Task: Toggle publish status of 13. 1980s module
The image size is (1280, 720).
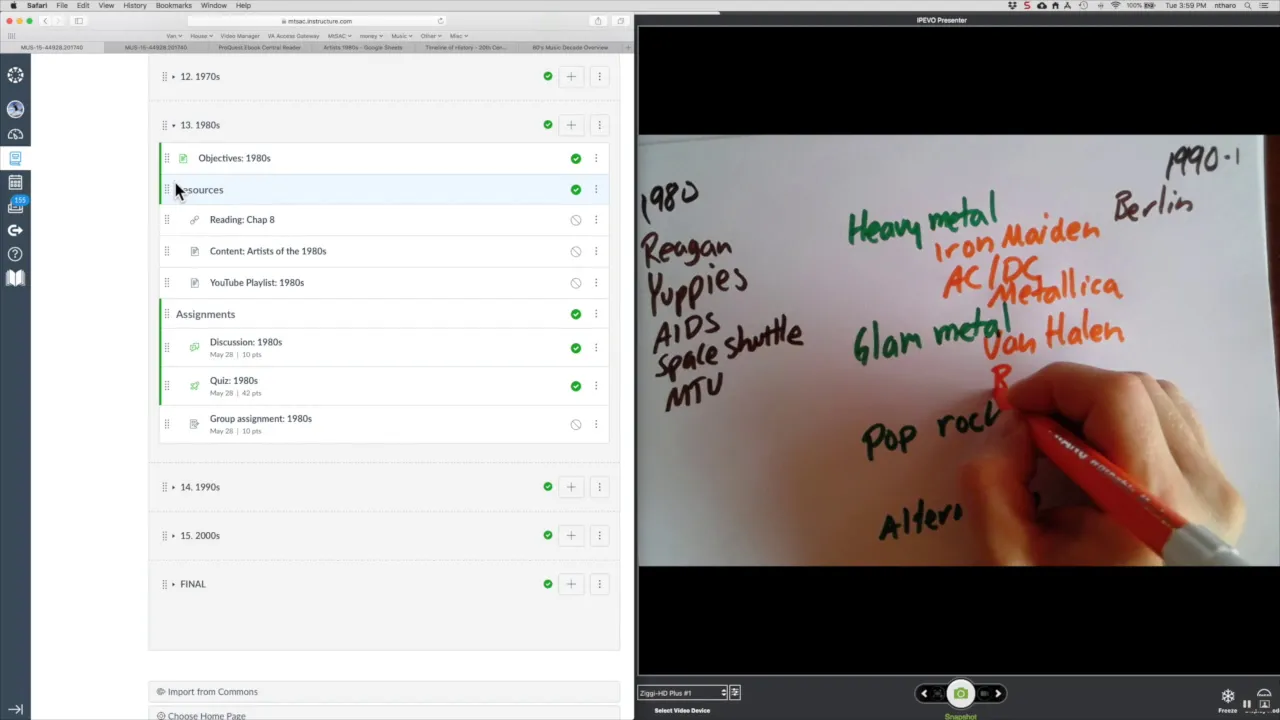Action: [x=548, y=125]
